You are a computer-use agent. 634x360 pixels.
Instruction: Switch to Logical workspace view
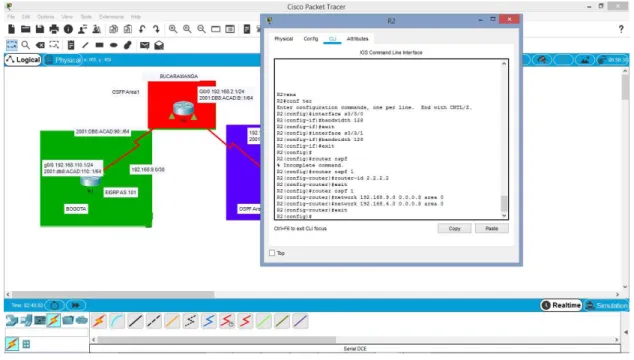click(x=23, y=60)
